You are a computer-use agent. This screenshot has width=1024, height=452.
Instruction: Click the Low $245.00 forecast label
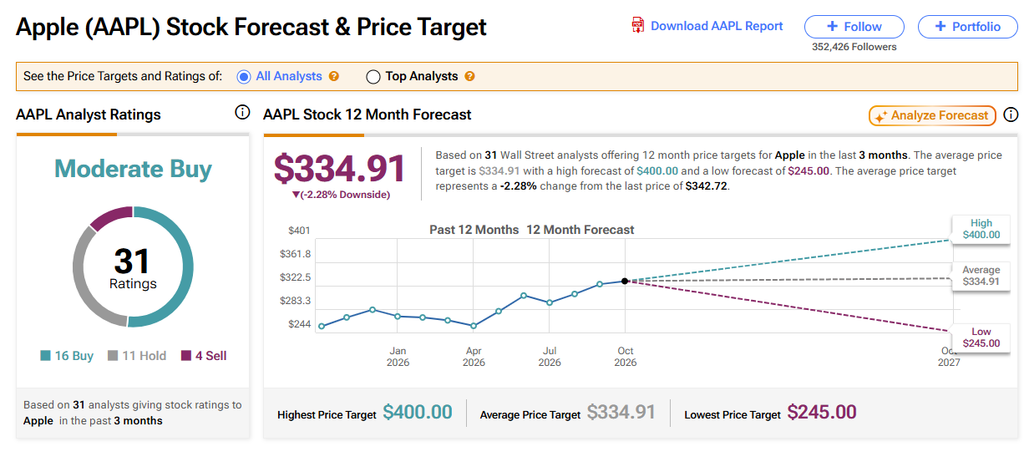[981, 338]
